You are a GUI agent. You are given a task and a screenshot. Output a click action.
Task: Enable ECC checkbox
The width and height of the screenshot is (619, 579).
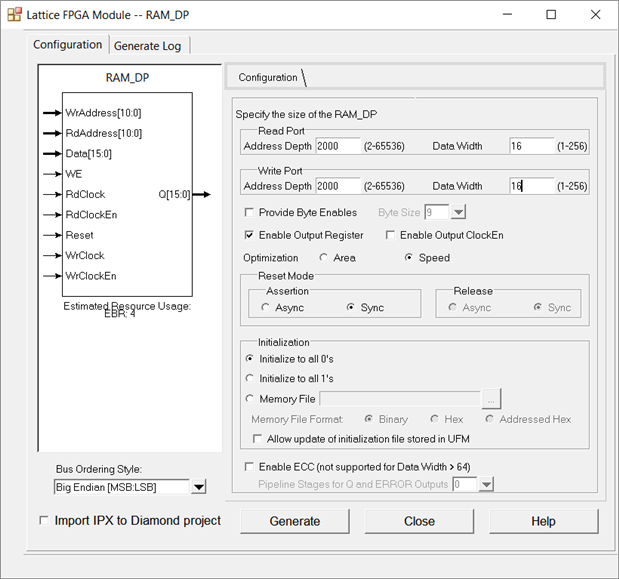point(249,467)
